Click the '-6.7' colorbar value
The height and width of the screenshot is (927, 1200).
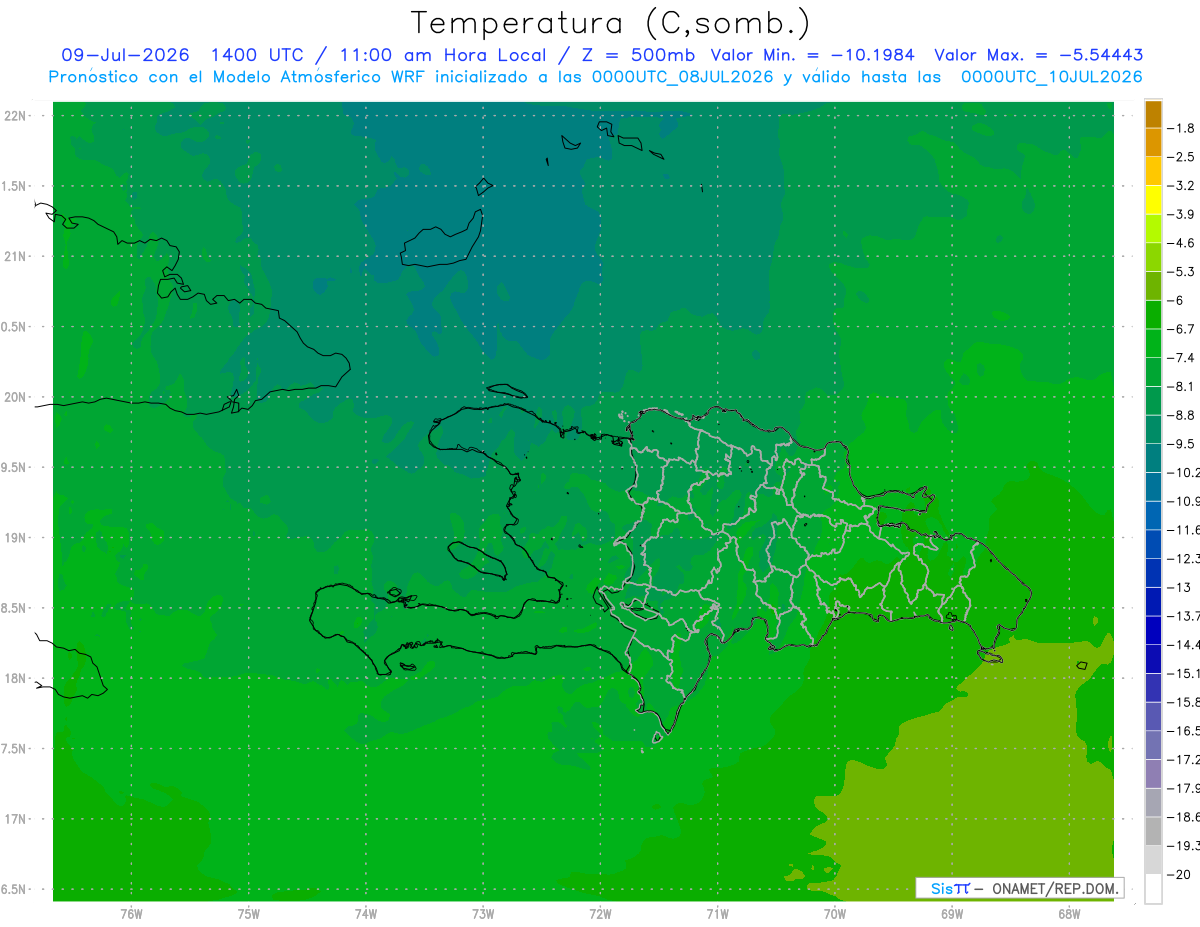[1182, 329]
